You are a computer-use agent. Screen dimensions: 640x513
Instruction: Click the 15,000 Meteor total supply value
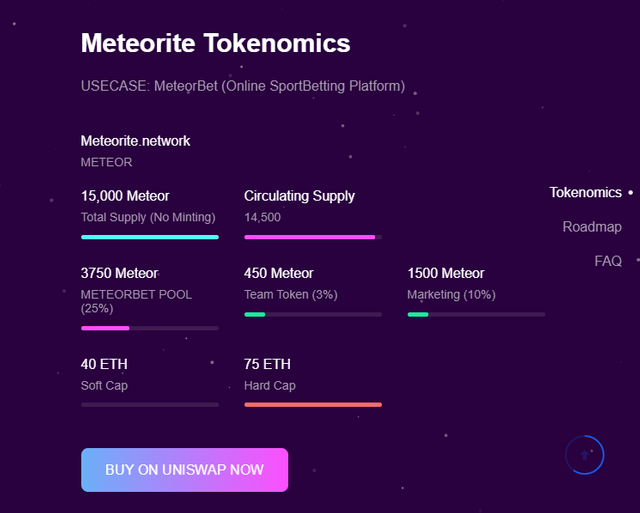125,196
